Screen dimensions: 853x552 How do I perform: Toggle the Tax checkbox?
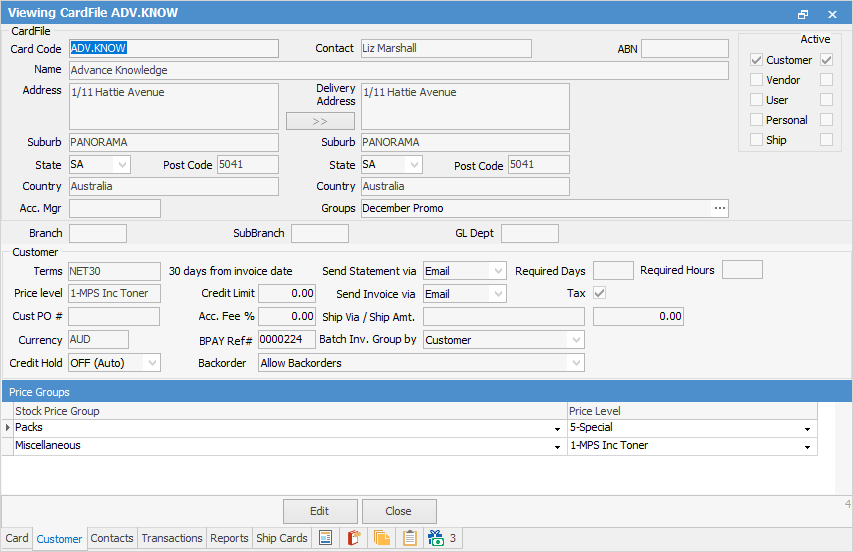point(599,293)
